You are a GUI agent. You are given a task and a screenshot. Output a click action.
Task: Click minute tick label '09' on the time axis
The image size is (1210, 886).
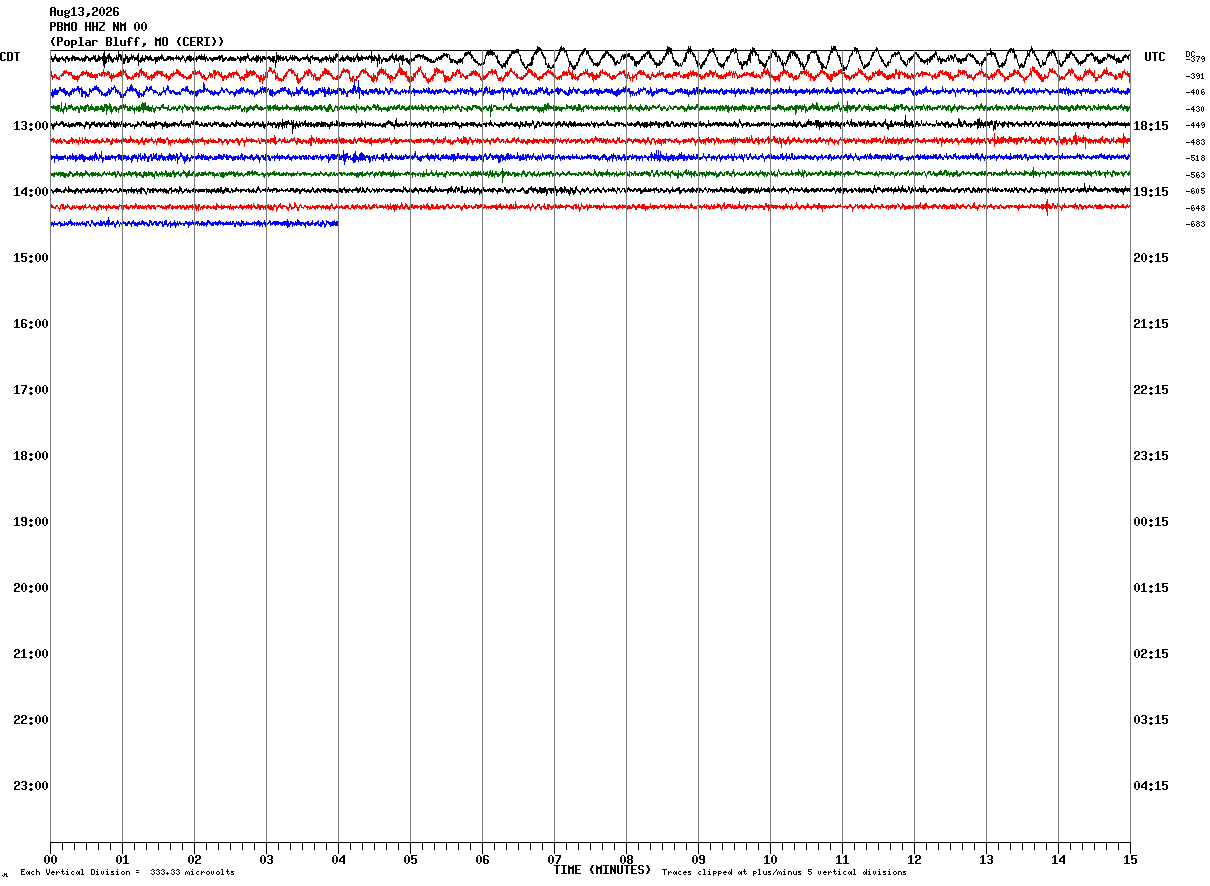(698, 860)
